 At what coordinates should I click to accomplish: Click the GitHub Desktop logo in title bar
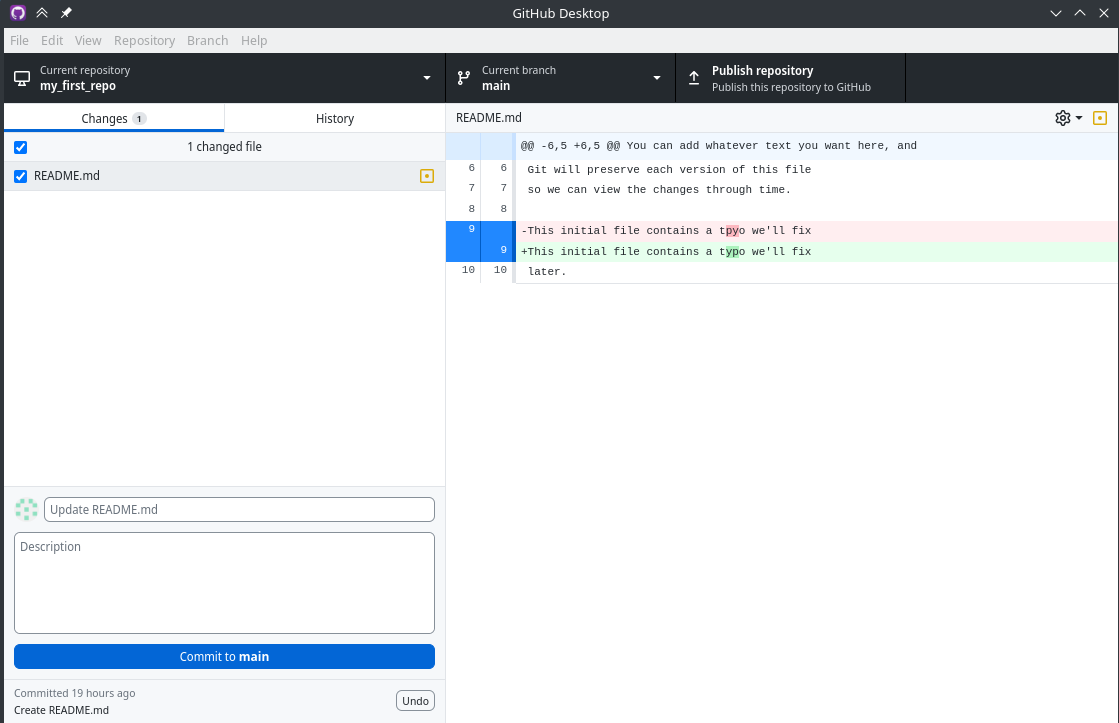pos(18,13)
